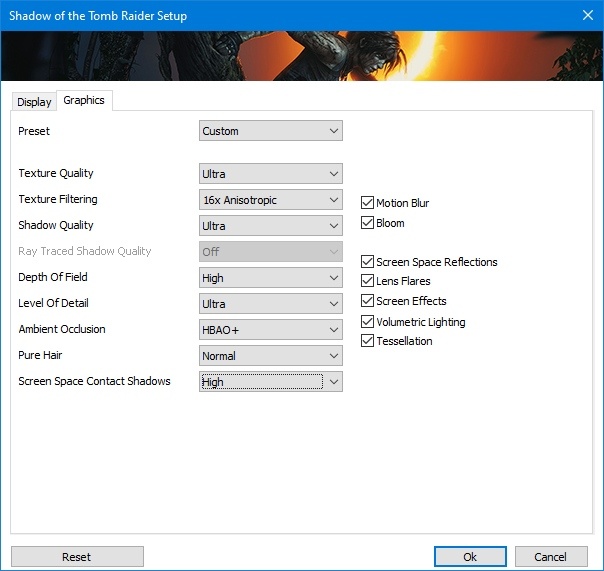Select the Graphics tab

(x=84, y=100)
